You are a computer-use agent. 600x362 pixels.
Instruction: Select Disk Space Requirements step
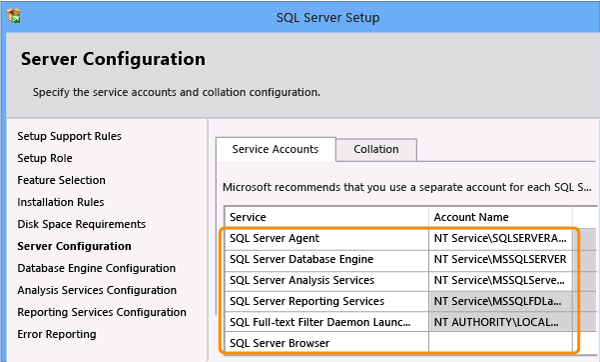(x=82, y=224)
